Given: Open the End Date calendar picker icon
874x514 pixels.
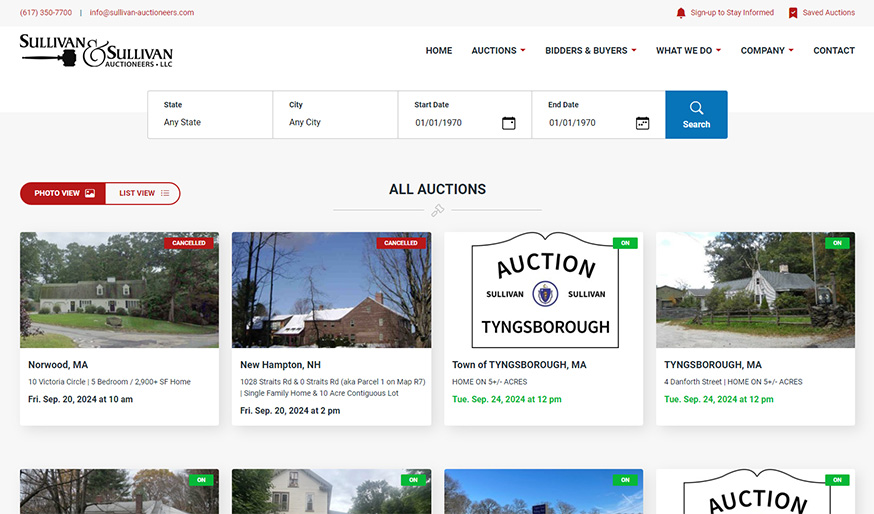Looking at the screenshot, I should click(642, 123).
